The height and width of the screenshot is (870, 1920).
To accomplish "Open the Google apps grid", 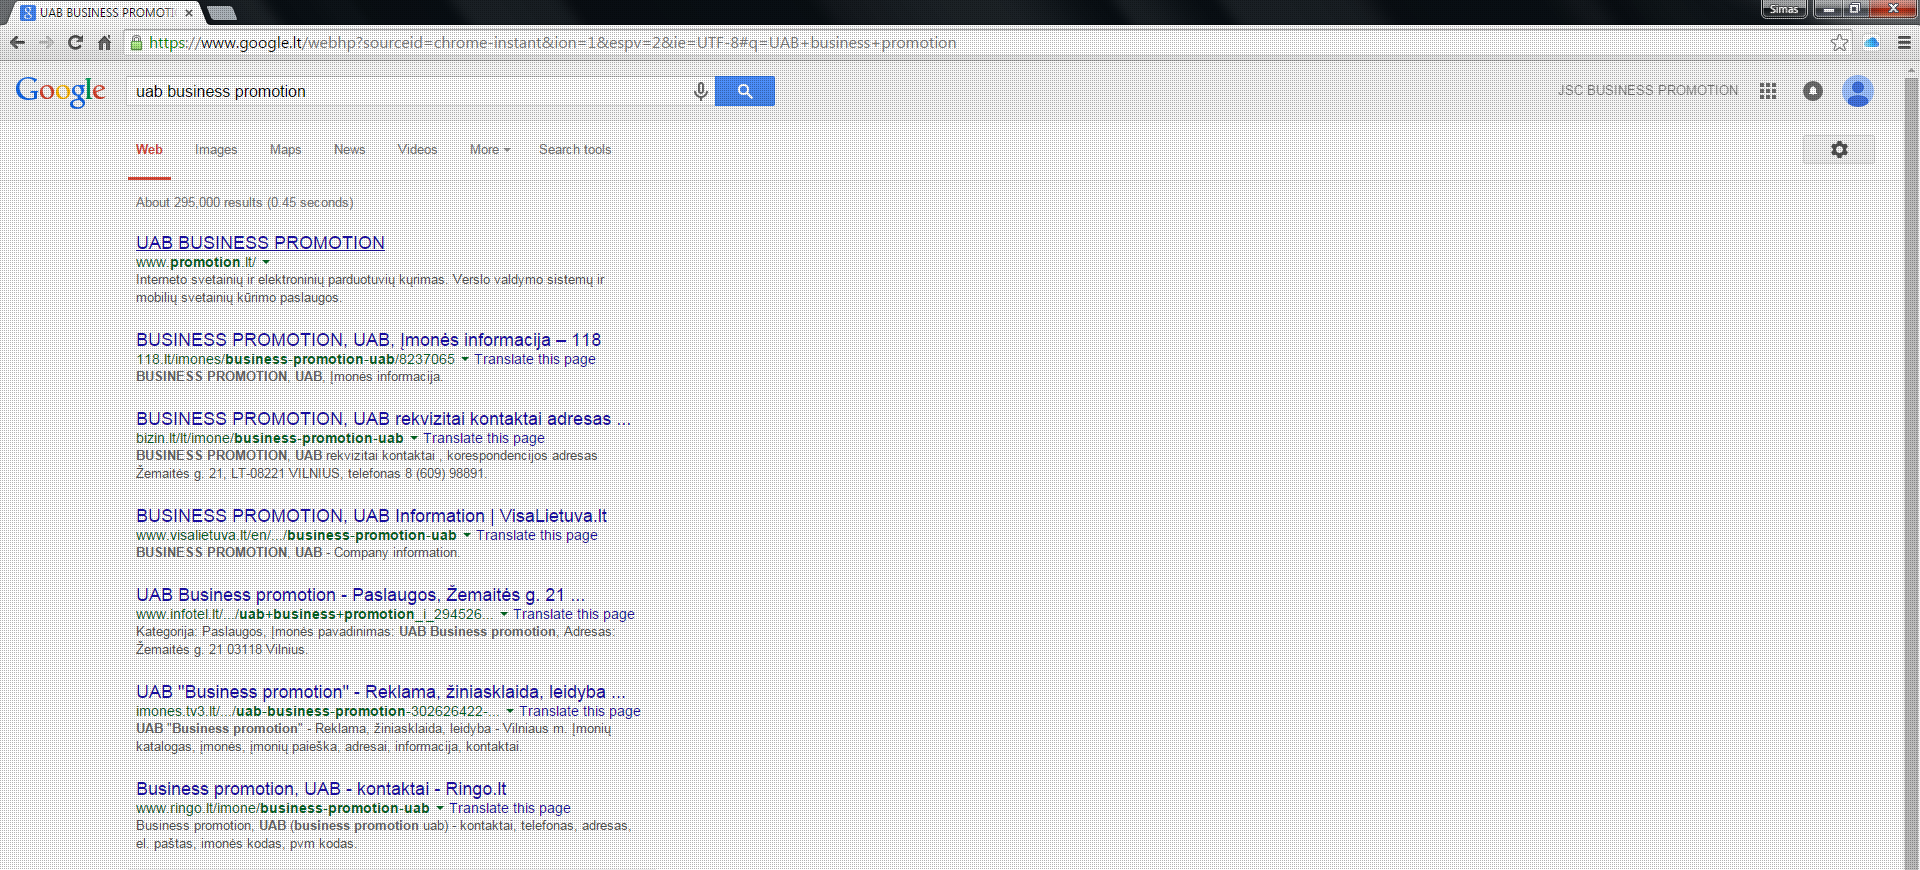I will (1768, 91).
